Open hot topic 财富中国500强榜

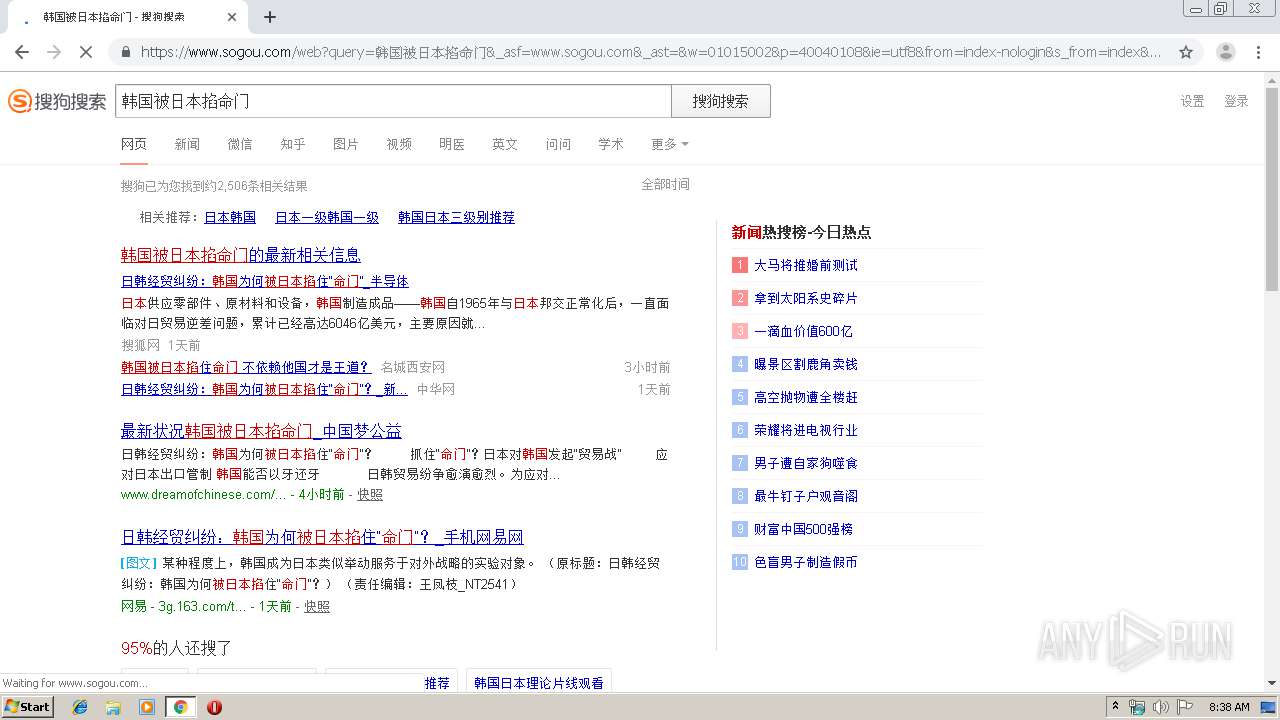click(x=803, y=529)
